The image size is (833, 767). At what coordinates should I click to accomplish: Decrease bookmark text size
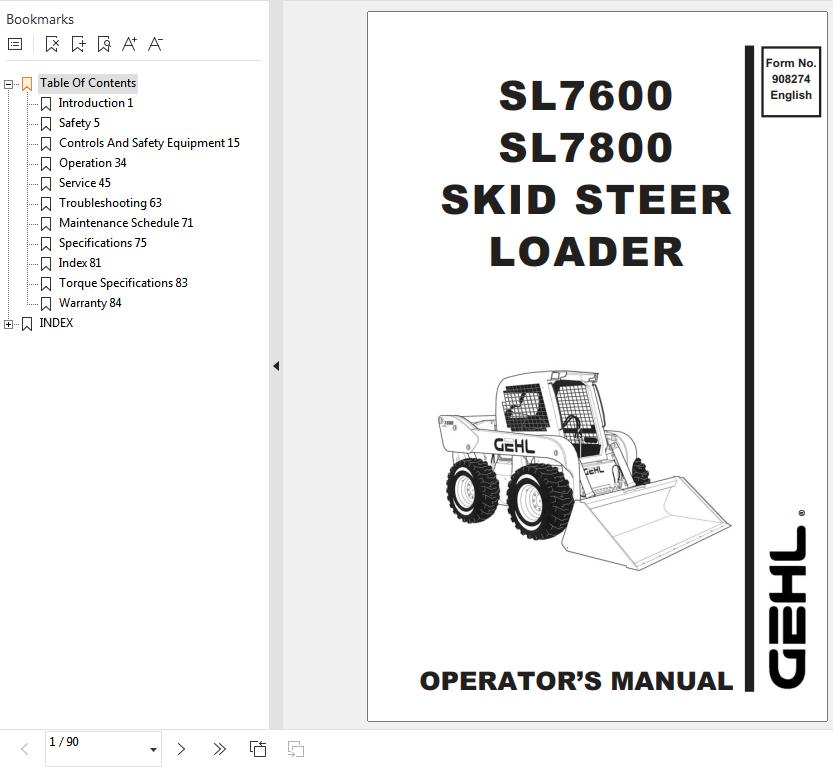click(x=155, y=44)
